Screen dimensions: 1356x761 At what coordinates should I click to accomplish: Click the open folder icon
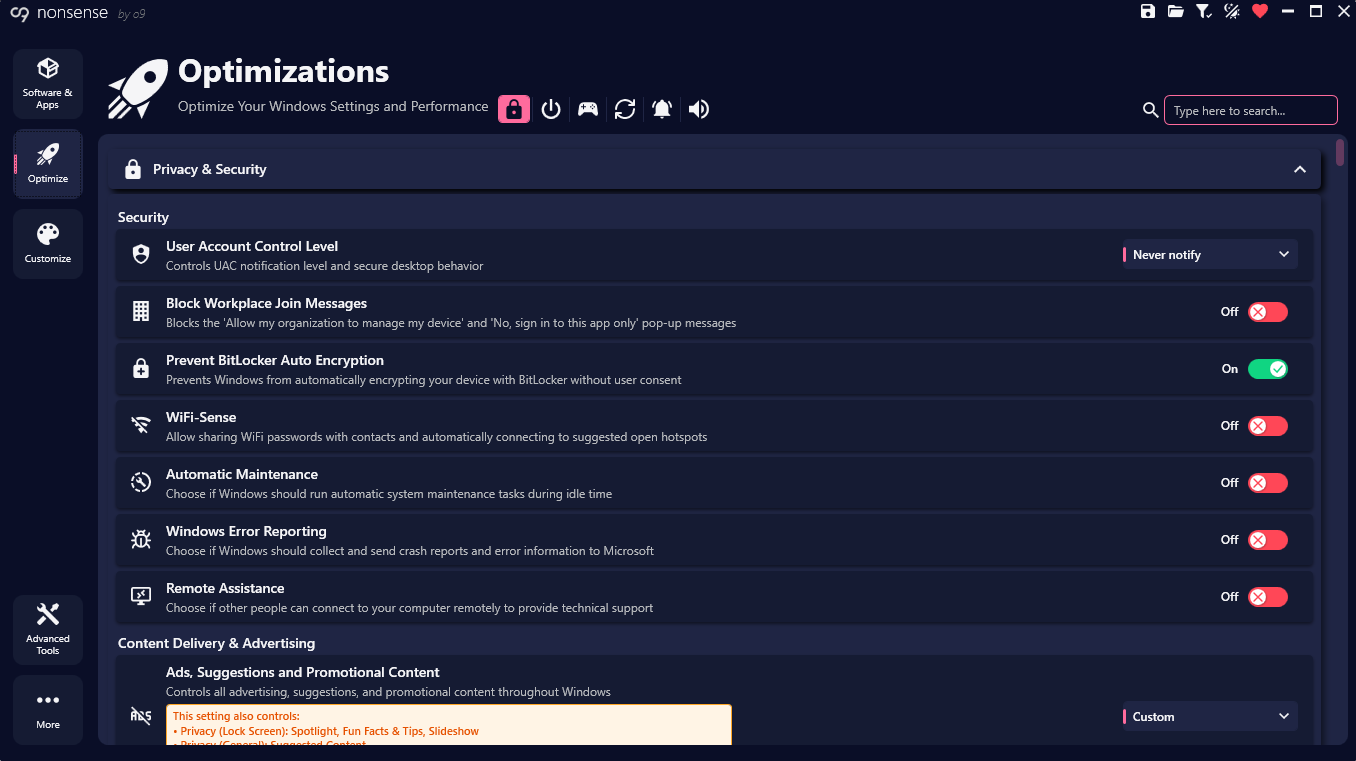(x=1176, y=11)
